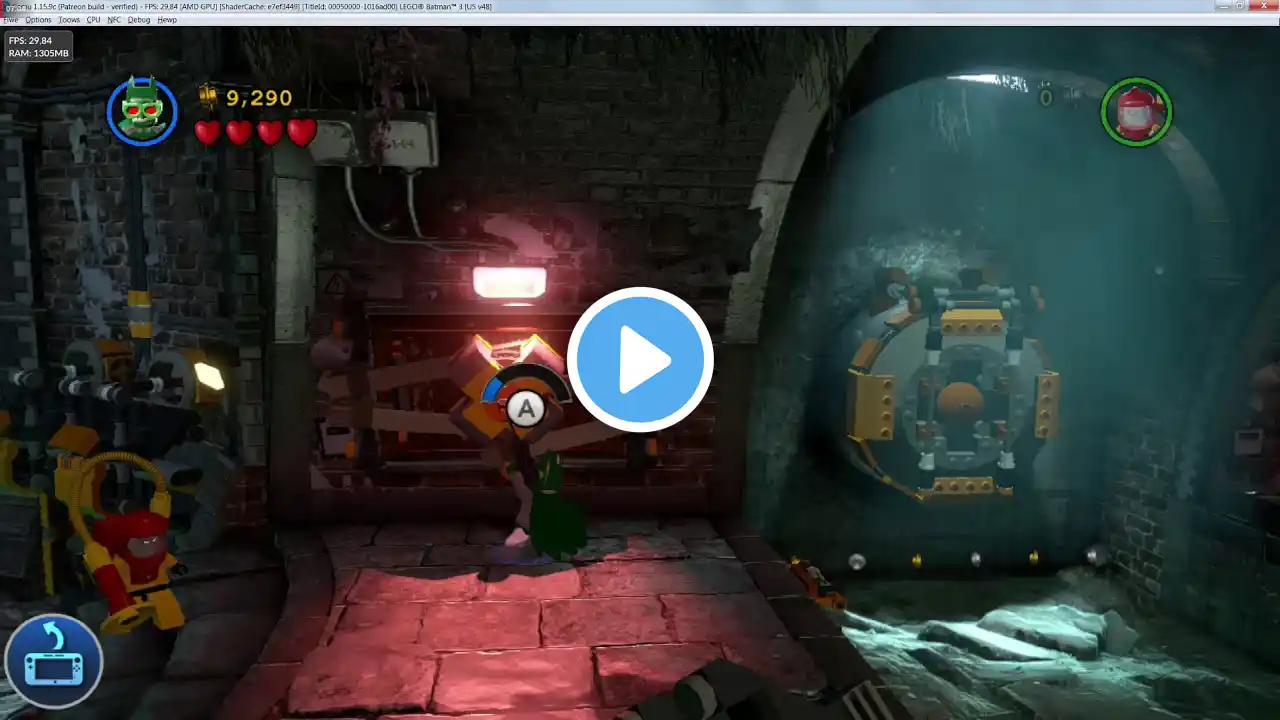Open the CPU menu
The height and width of the screenshot is (720, 1280).
93,20
